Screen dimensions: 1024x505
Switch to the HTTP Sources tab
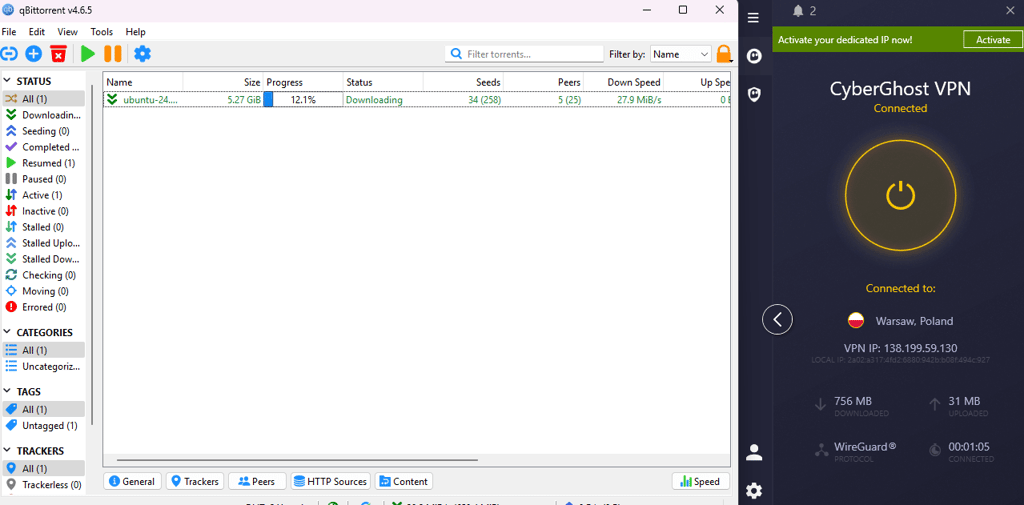tap(330, 481)
